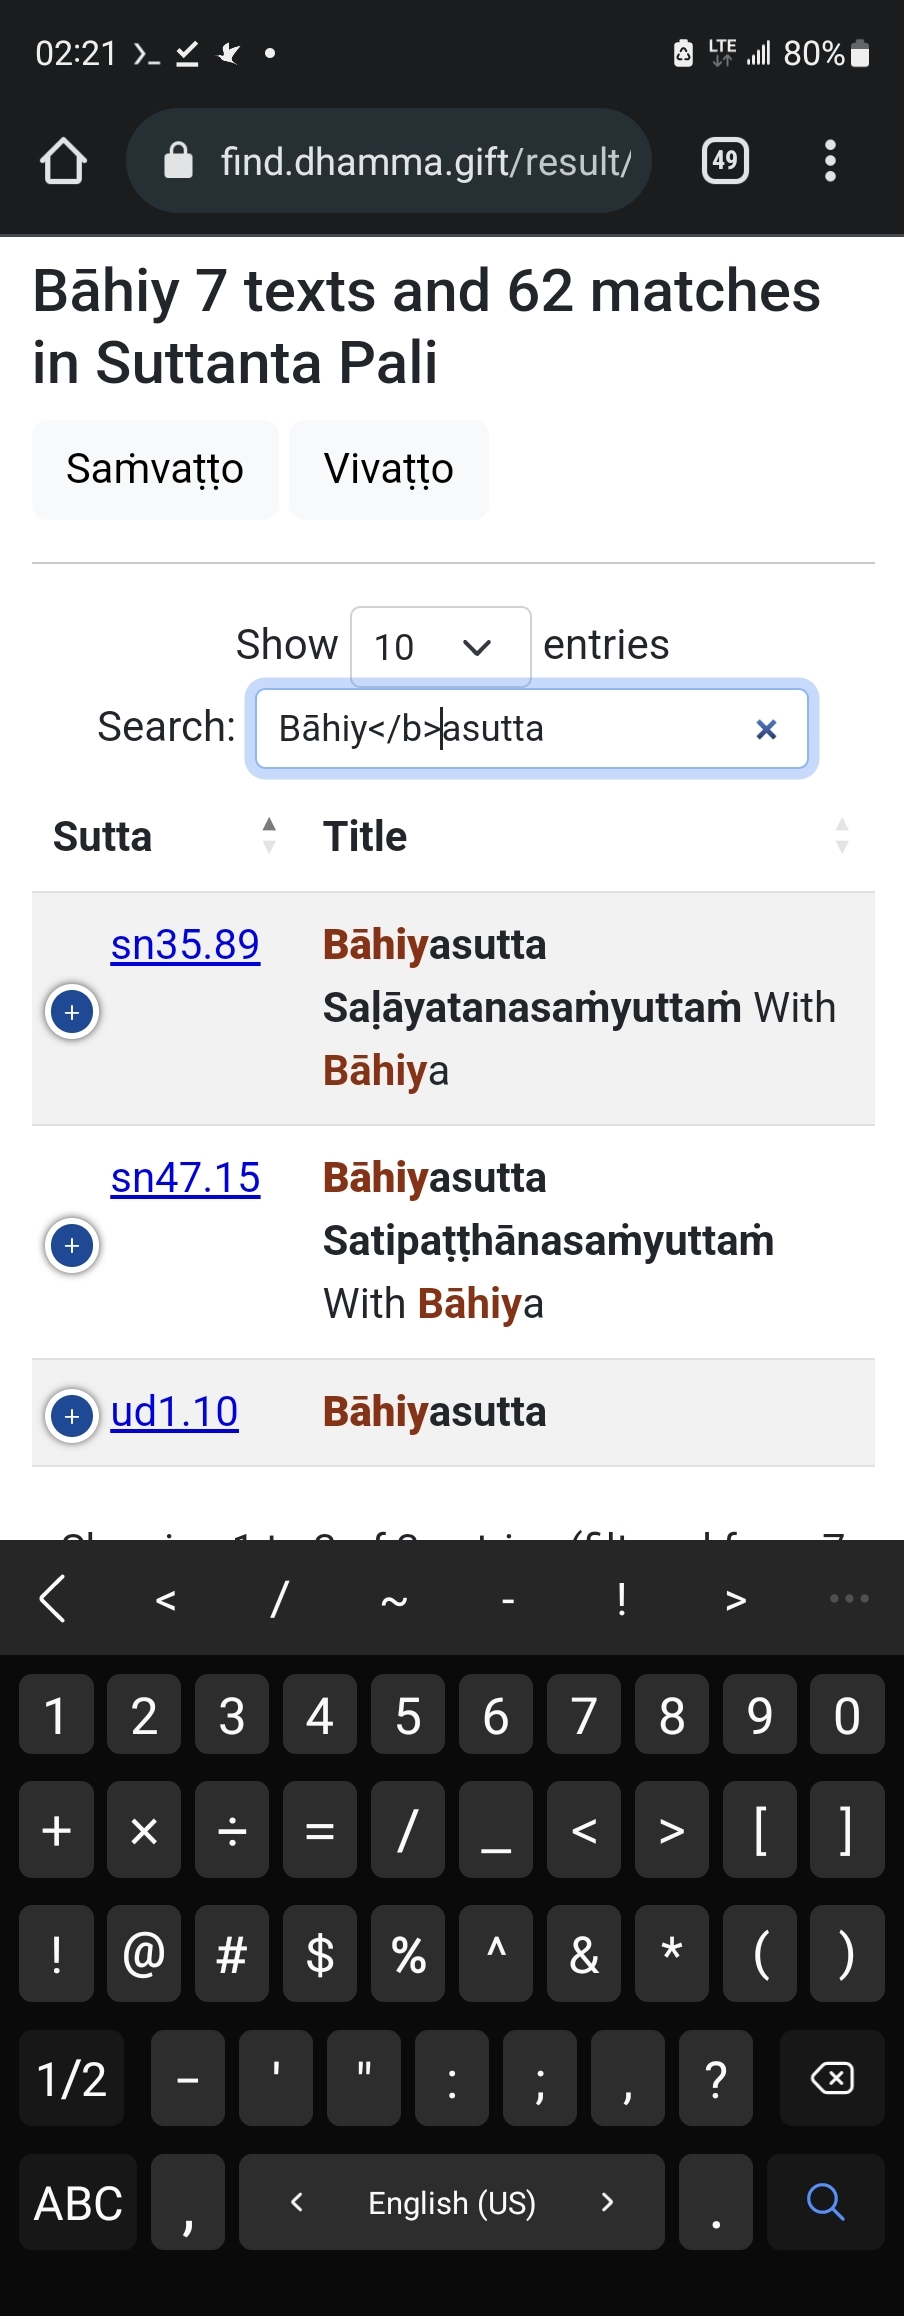Open more options on the keyboard toolbar
This screenshot has height=2316, width=904.
pyautogui.click(x=849, y=1598)
